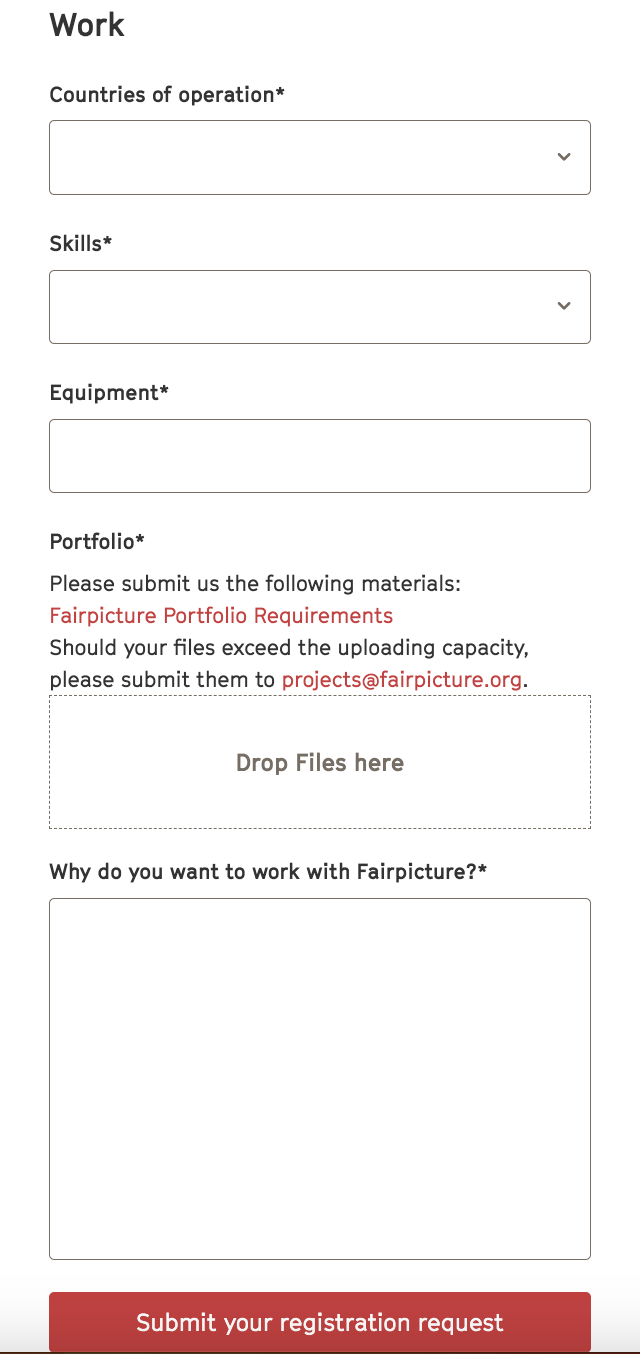Click the projects@fairpicture.org email link

402,680
